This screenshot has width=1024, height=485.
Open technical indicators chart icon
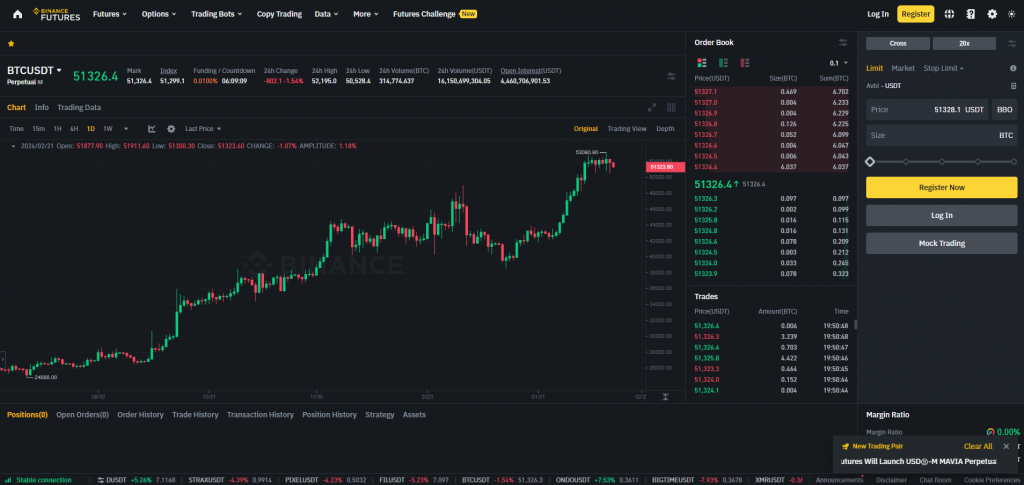tap(152, 129)
